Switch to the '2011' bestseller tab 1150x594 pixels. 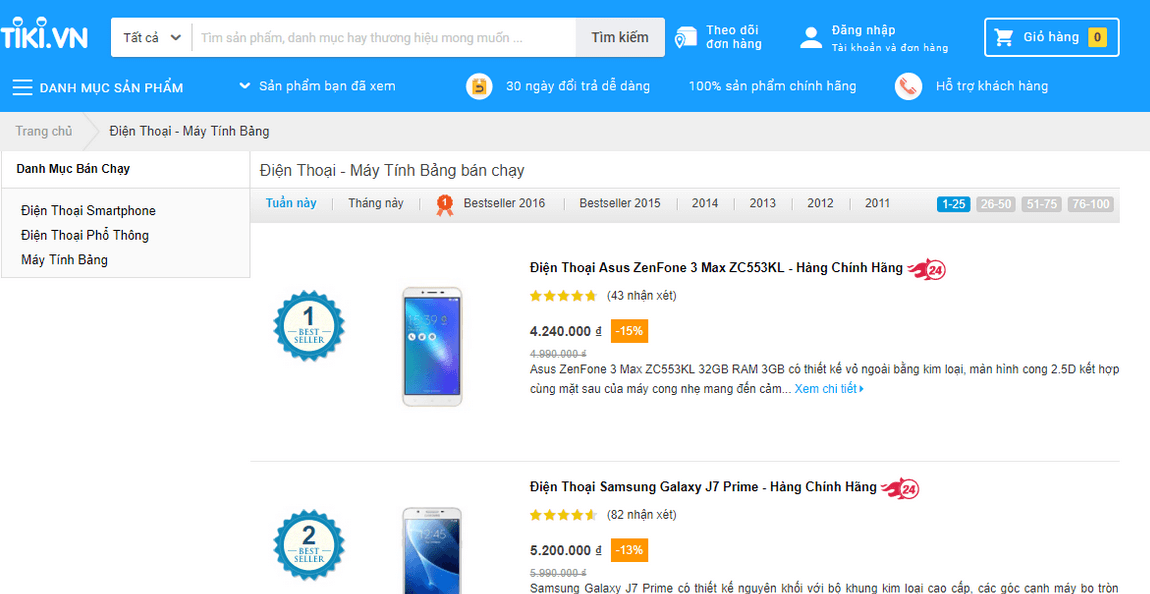pyautogui.click(x=877, y=203)
